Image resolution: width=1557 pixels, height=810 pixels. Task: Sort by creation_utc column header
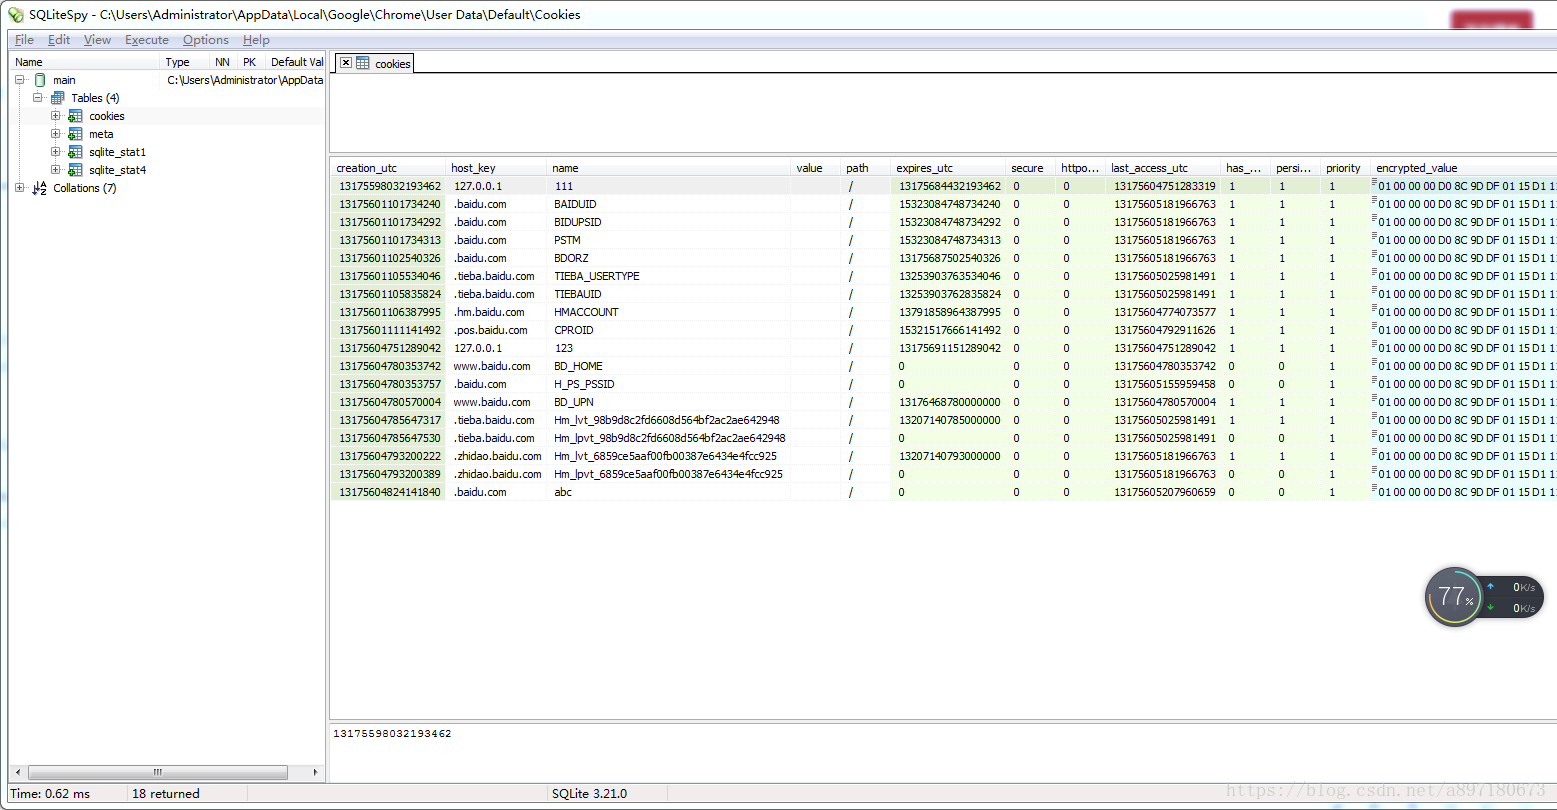click(388, 168)
